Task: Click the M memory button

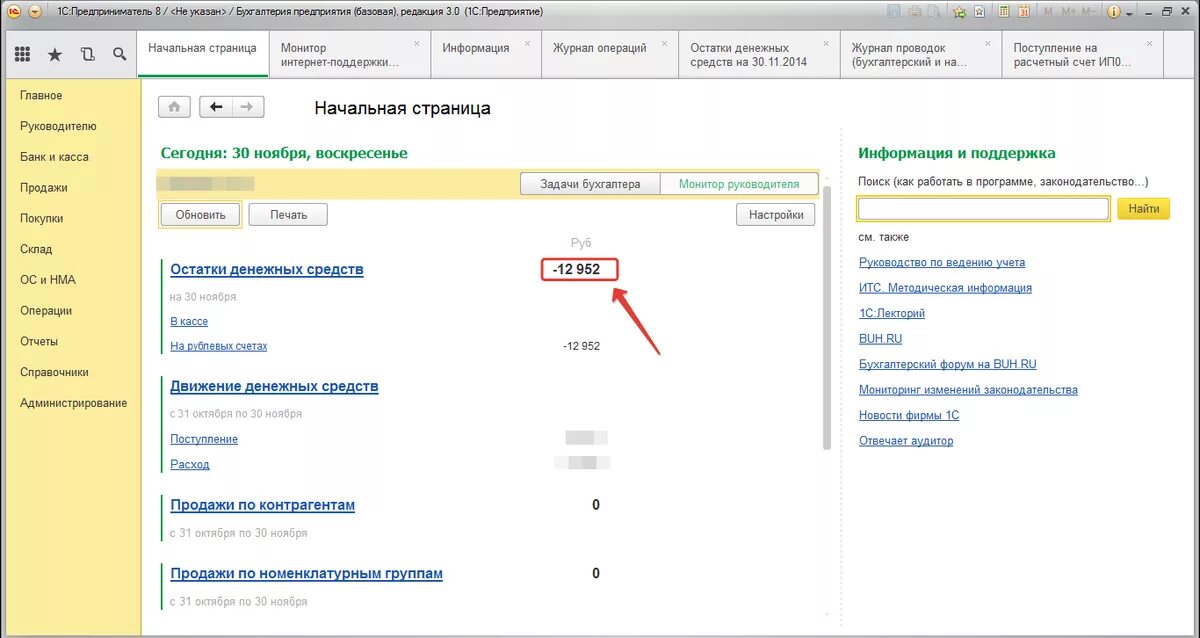Action: [x=1048, y=12]
